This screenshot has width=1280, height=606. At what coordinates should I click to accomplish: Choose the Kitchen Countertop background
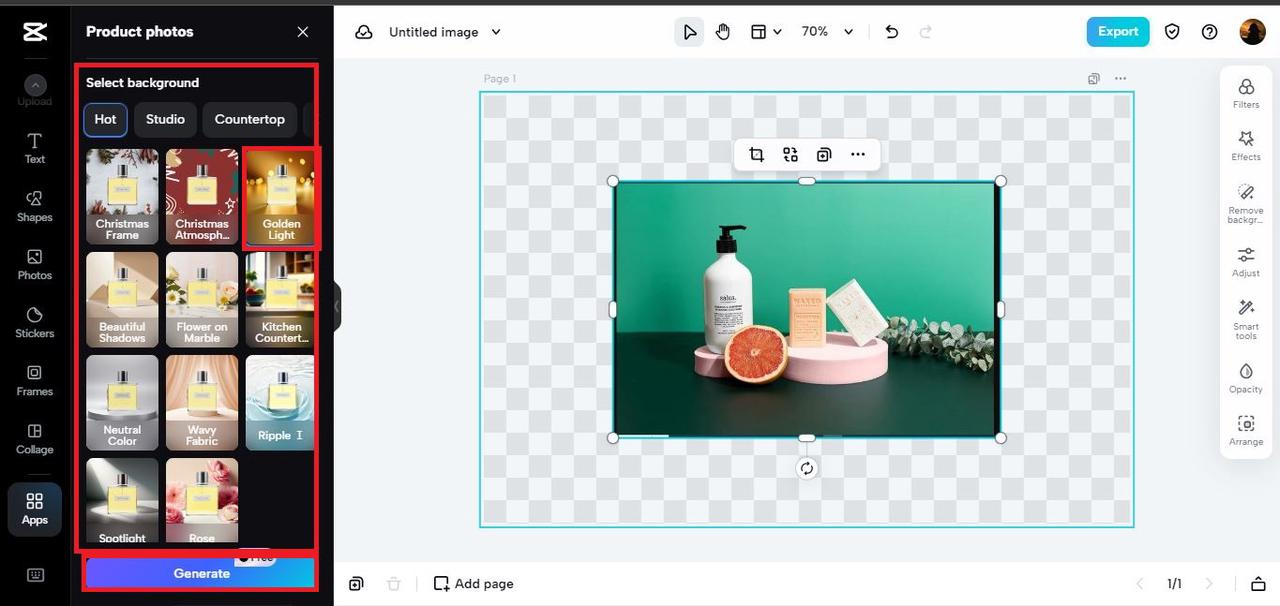coord(280,299)
